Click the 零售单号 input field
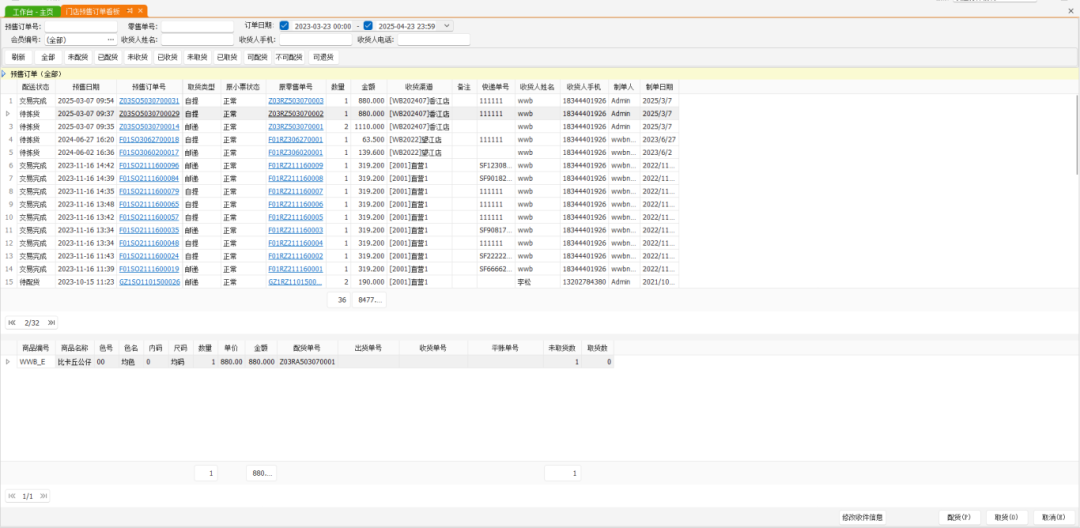 (198, 27)
